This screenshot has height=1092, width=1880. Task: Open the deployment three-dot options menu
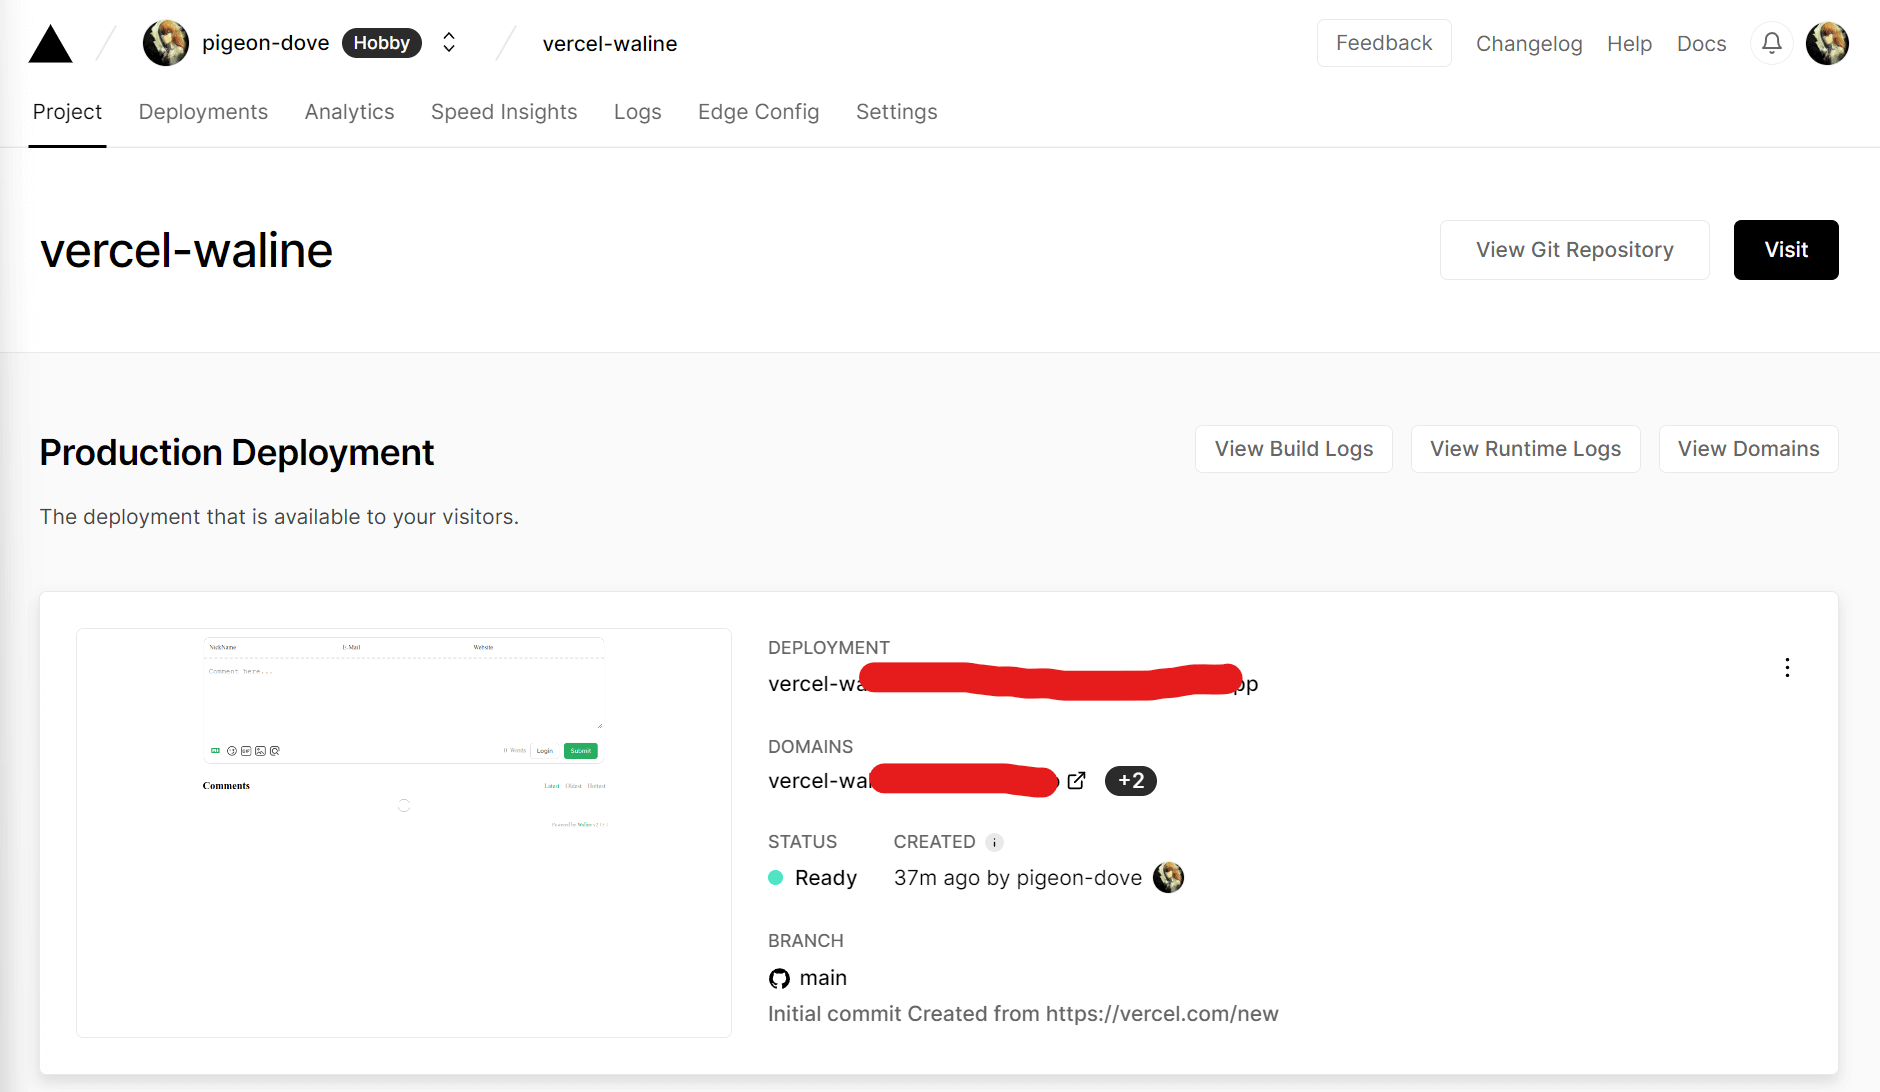point(1787,668)
